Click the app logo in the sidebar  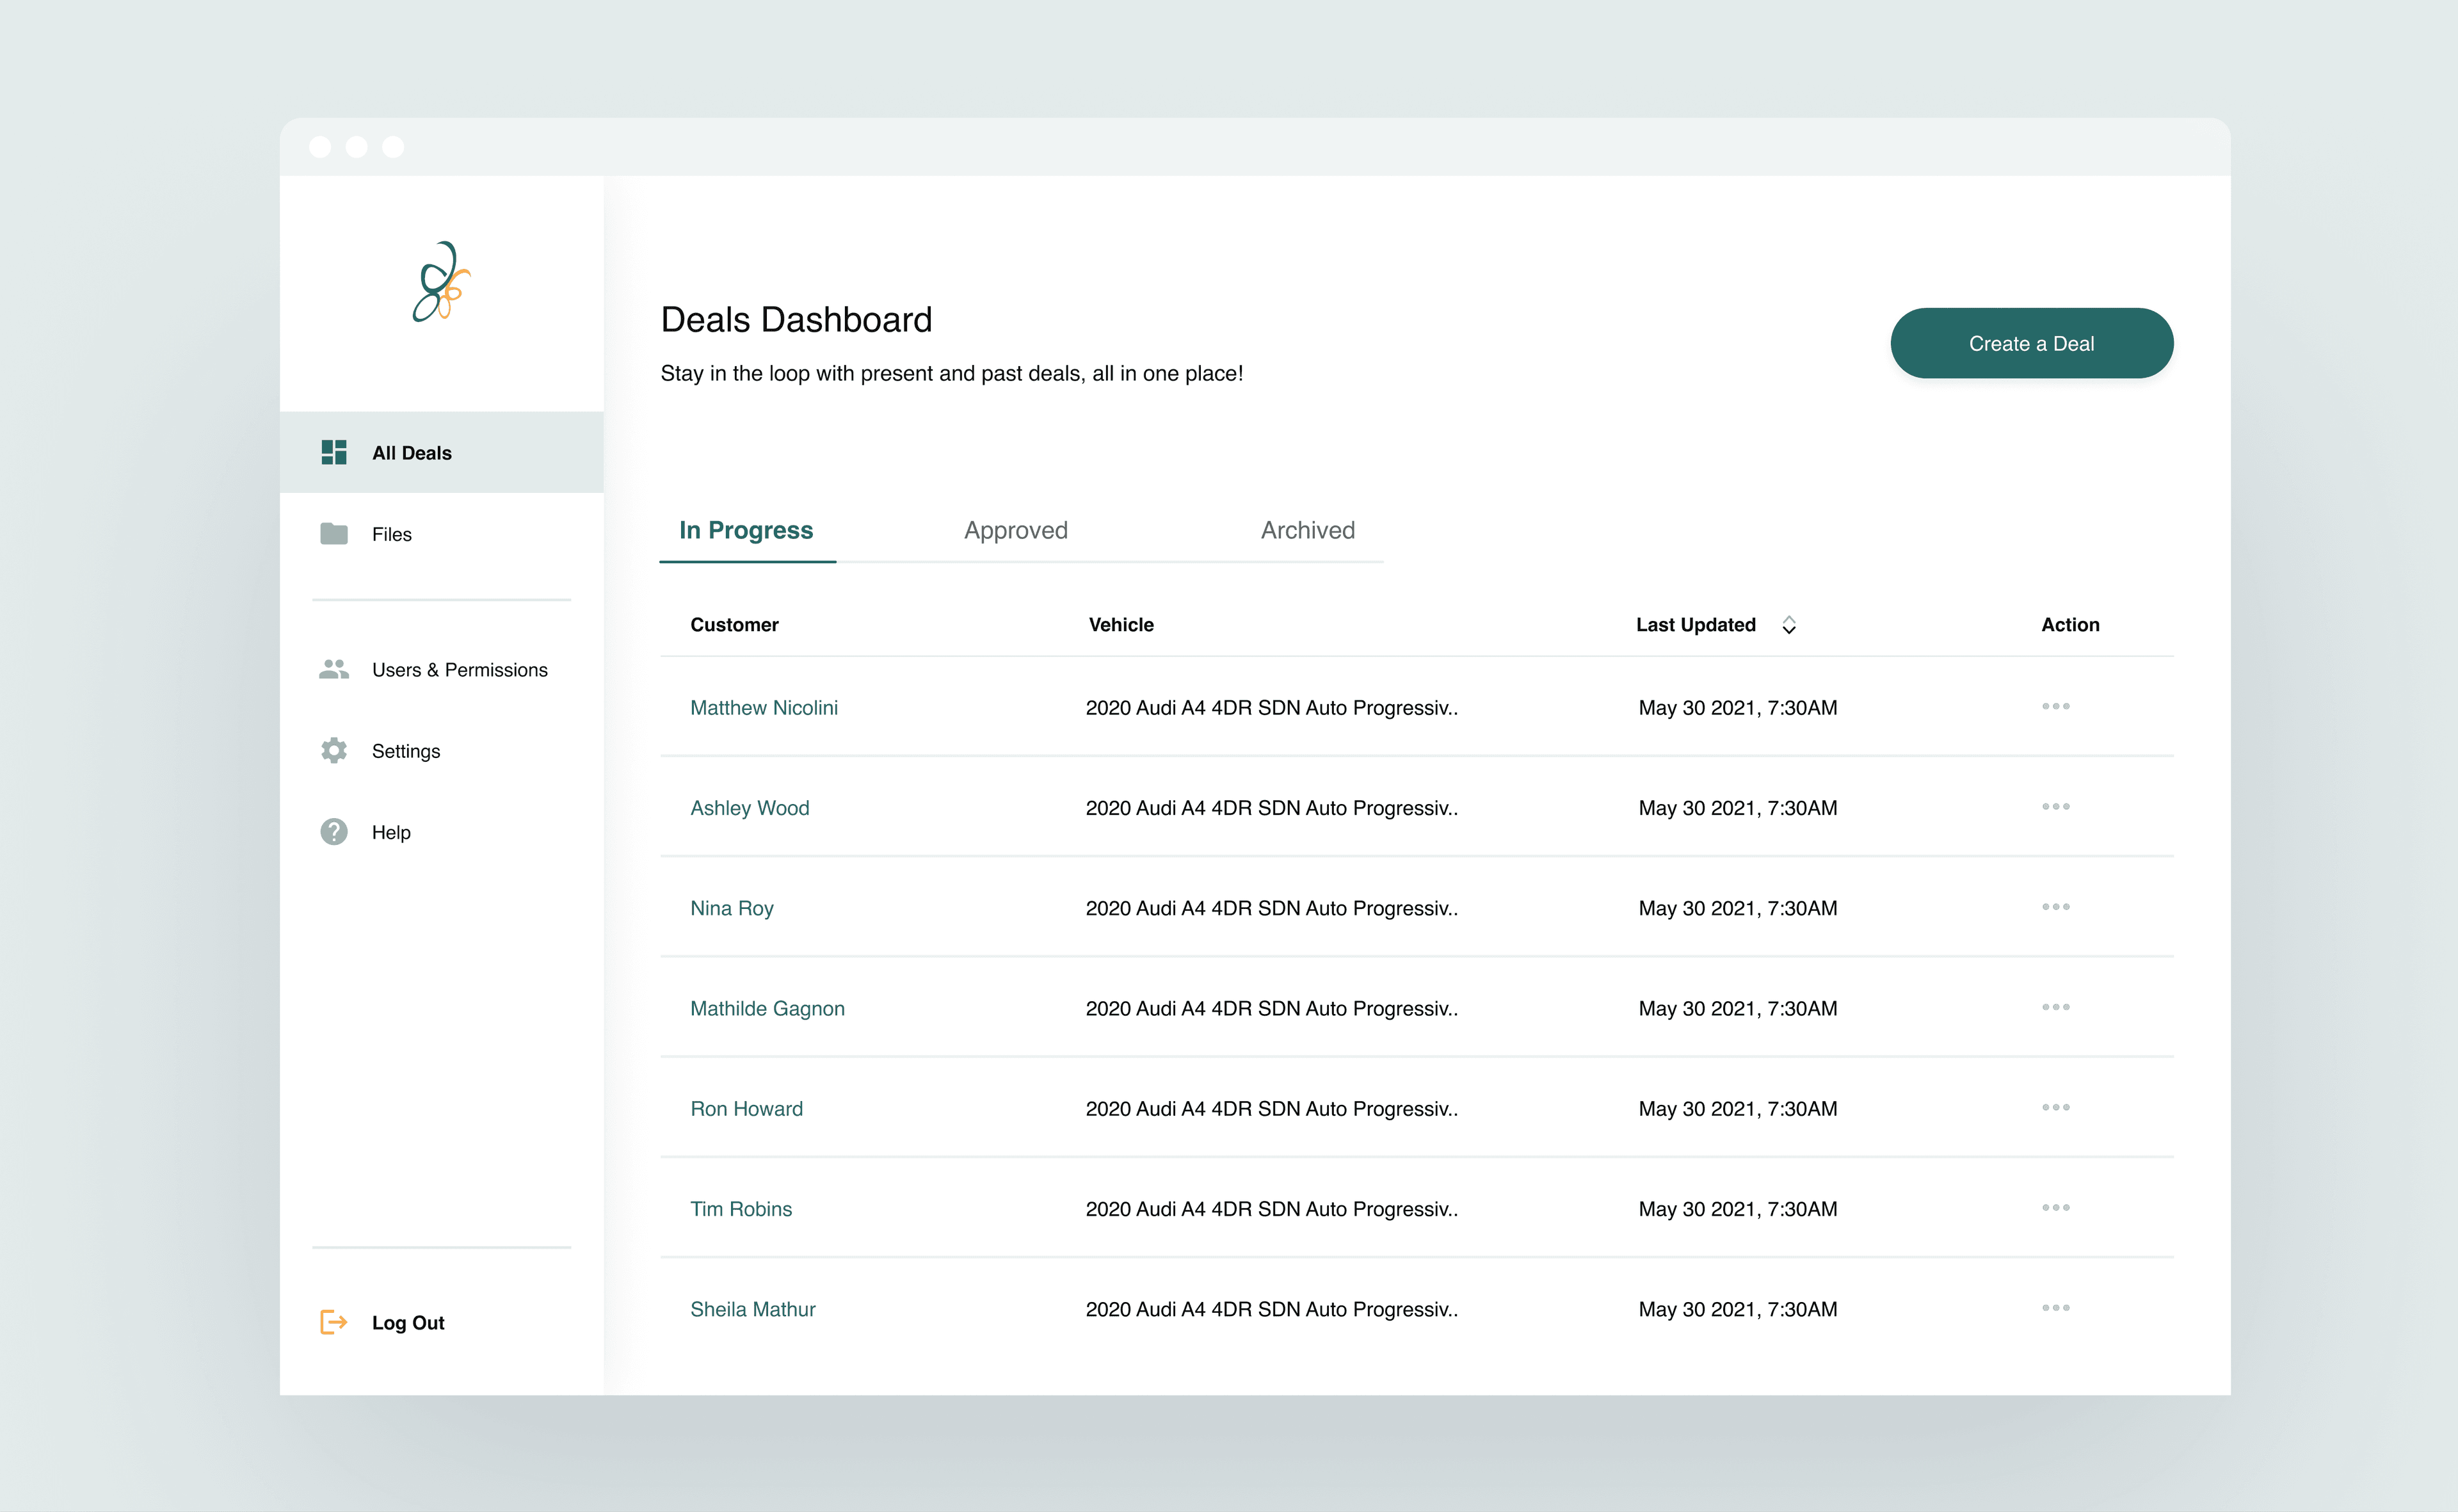point(441,281)
